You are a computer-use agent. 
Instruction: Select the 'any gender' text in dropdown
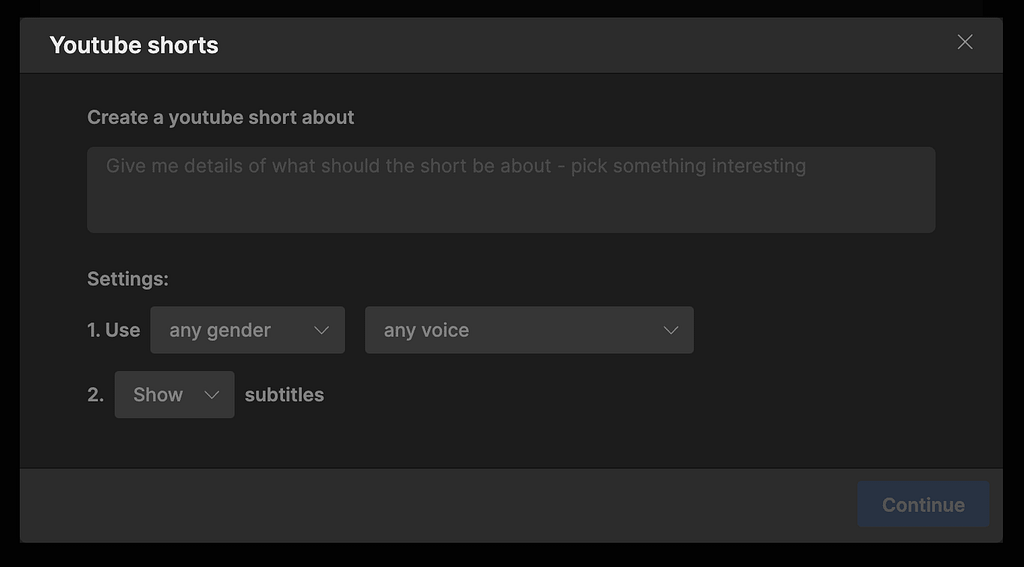click(x=220, y=330)
